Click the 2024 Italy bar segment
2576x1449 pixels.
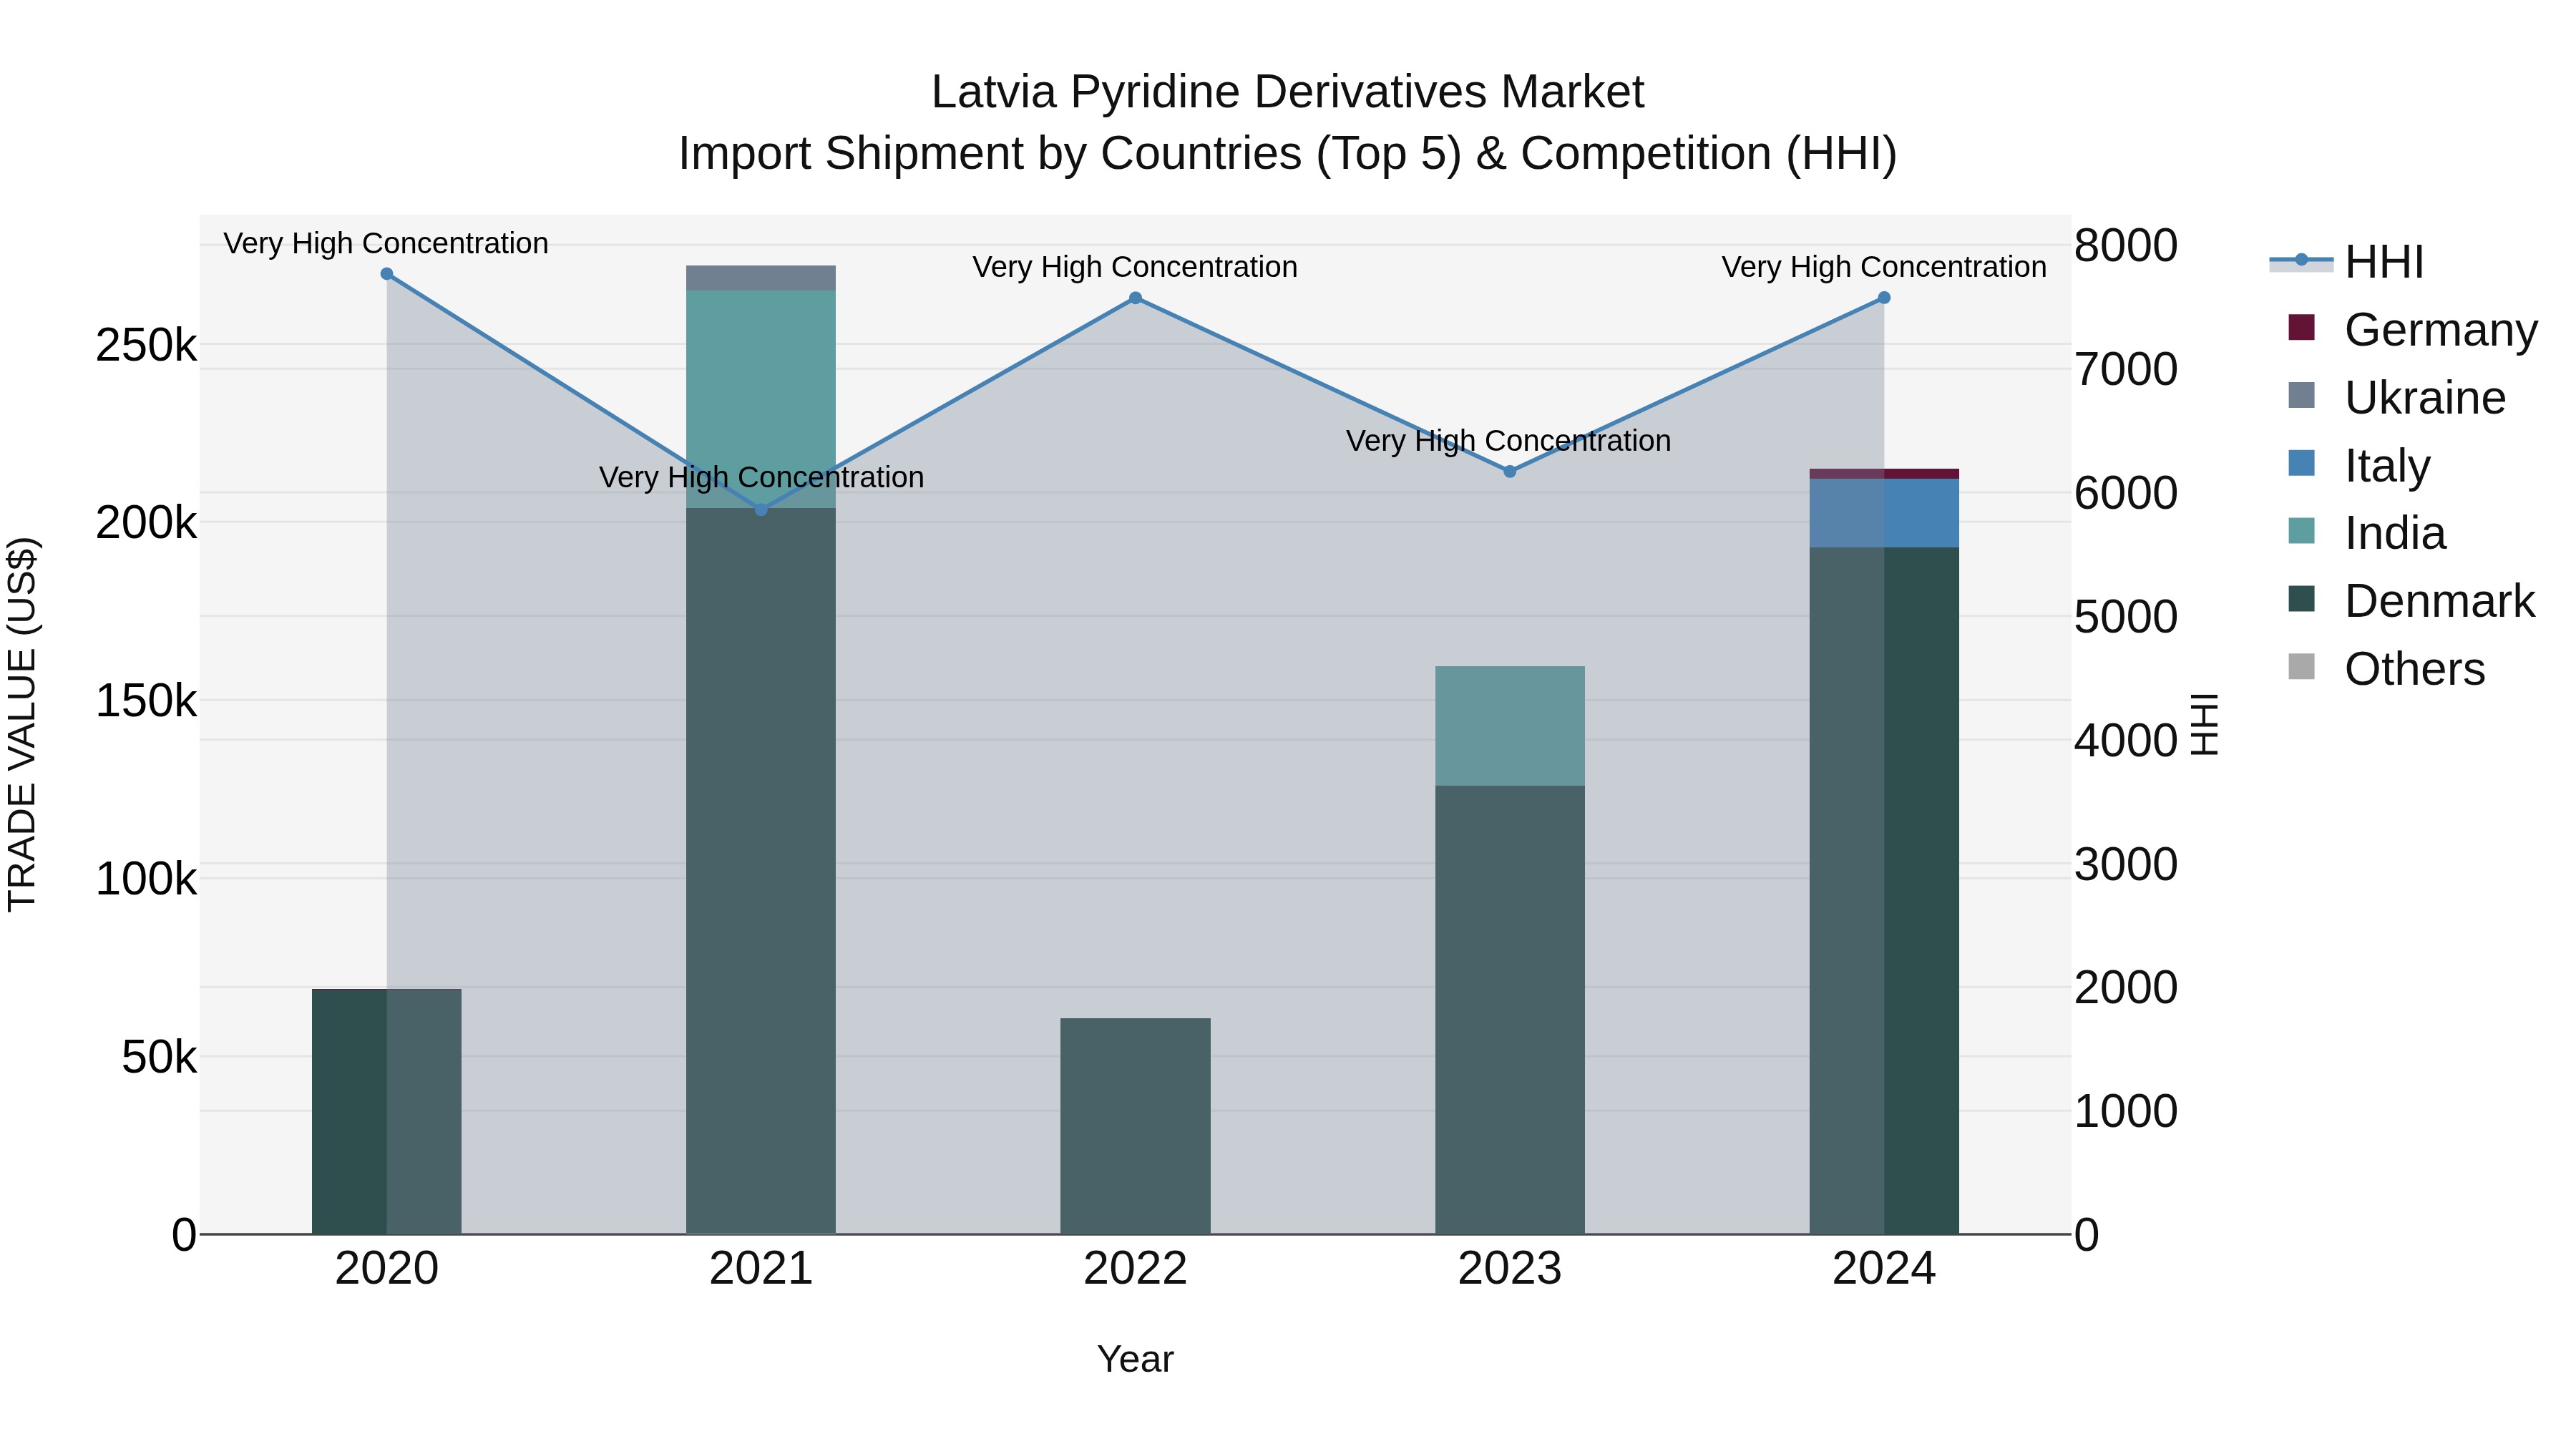pyautogui.click(x=1884, y=513)
